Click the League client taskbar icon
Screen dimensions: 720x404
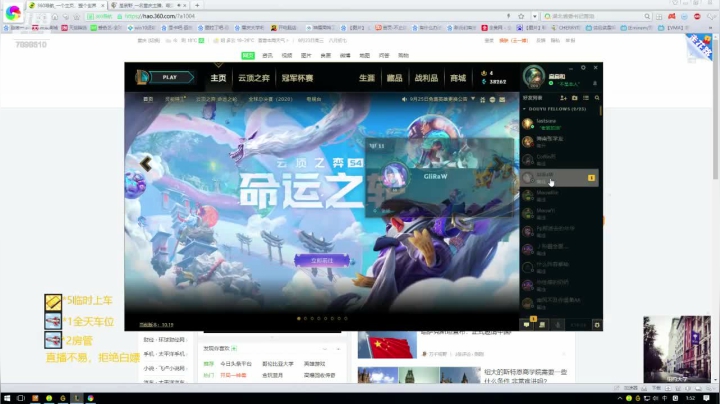pyautogui.click(x=77, y=398)
